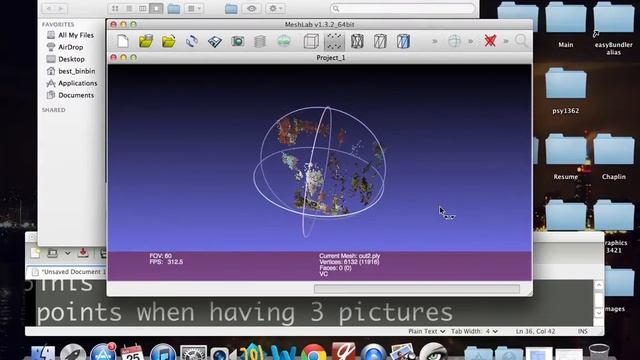Toggle the trackball globe icon
Screen dimensions: 640x360
coord(454,41)
